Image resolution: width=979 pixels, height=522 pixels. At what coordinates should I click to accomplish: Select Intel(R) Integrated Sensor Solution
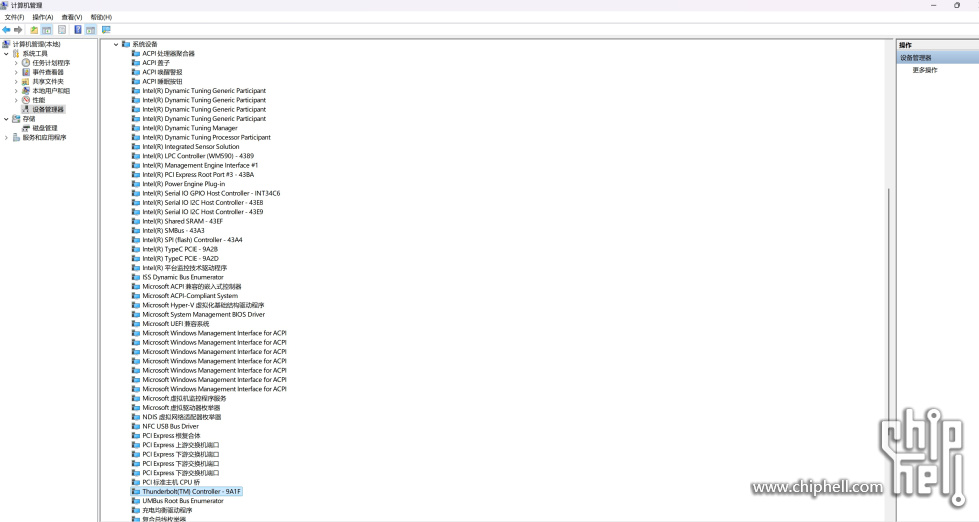[190, 147]
